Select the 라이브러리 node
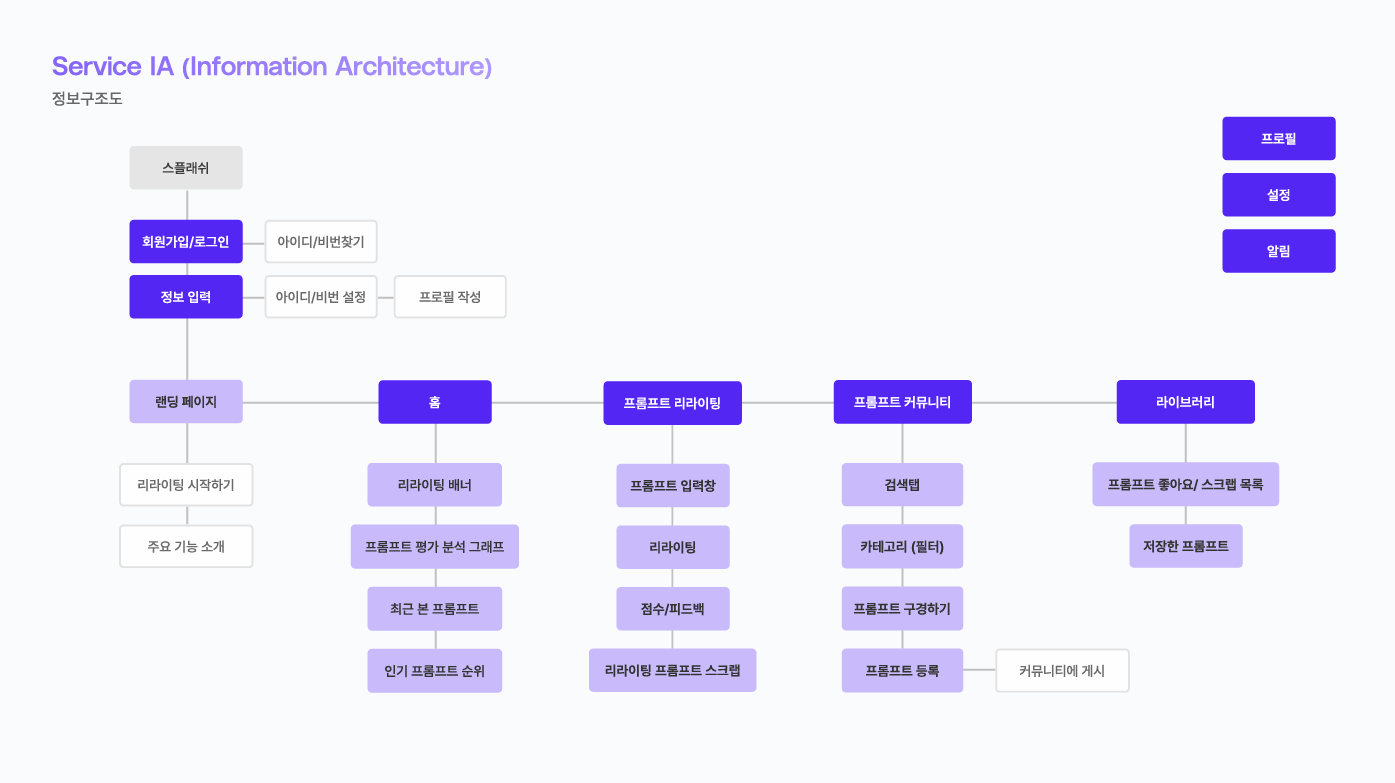This screenshot has height=783, width=1395. (x=1185, y=402)
